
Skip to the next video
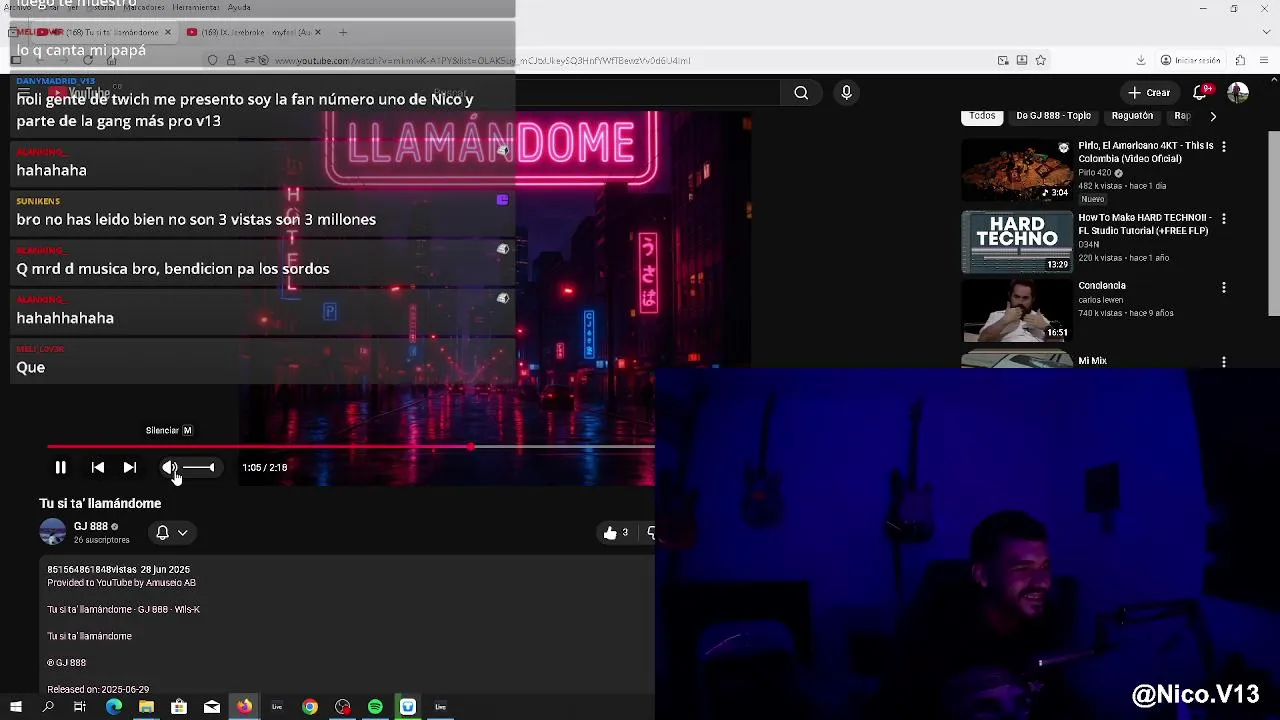coord(129,467)
